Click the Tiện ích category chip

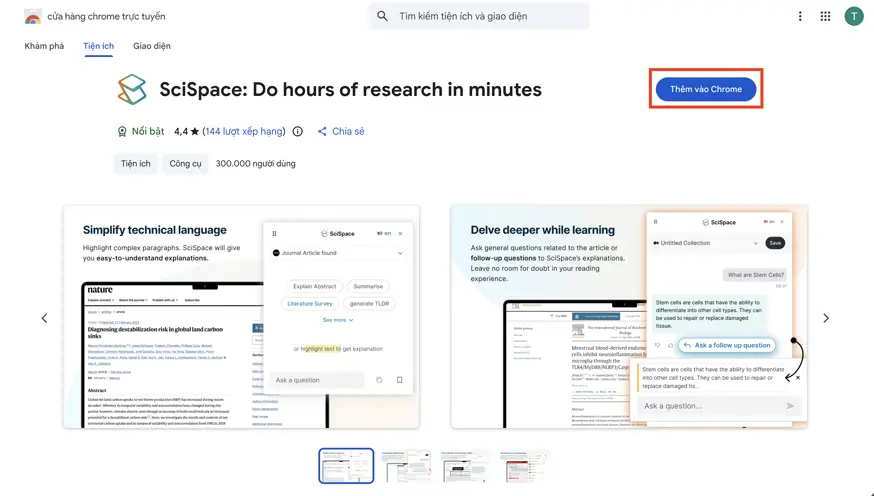point(135,164)
